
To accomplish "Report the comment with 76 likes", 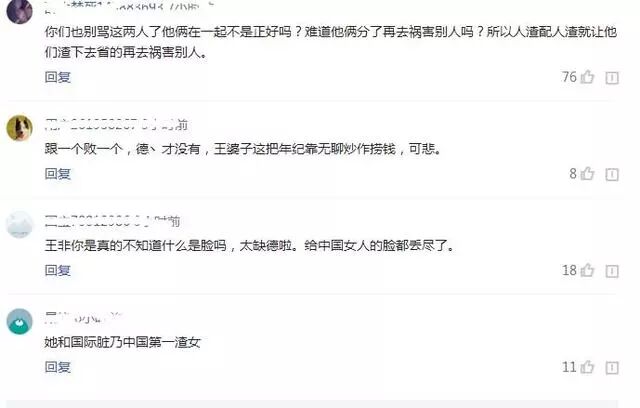I will [612, 78].
